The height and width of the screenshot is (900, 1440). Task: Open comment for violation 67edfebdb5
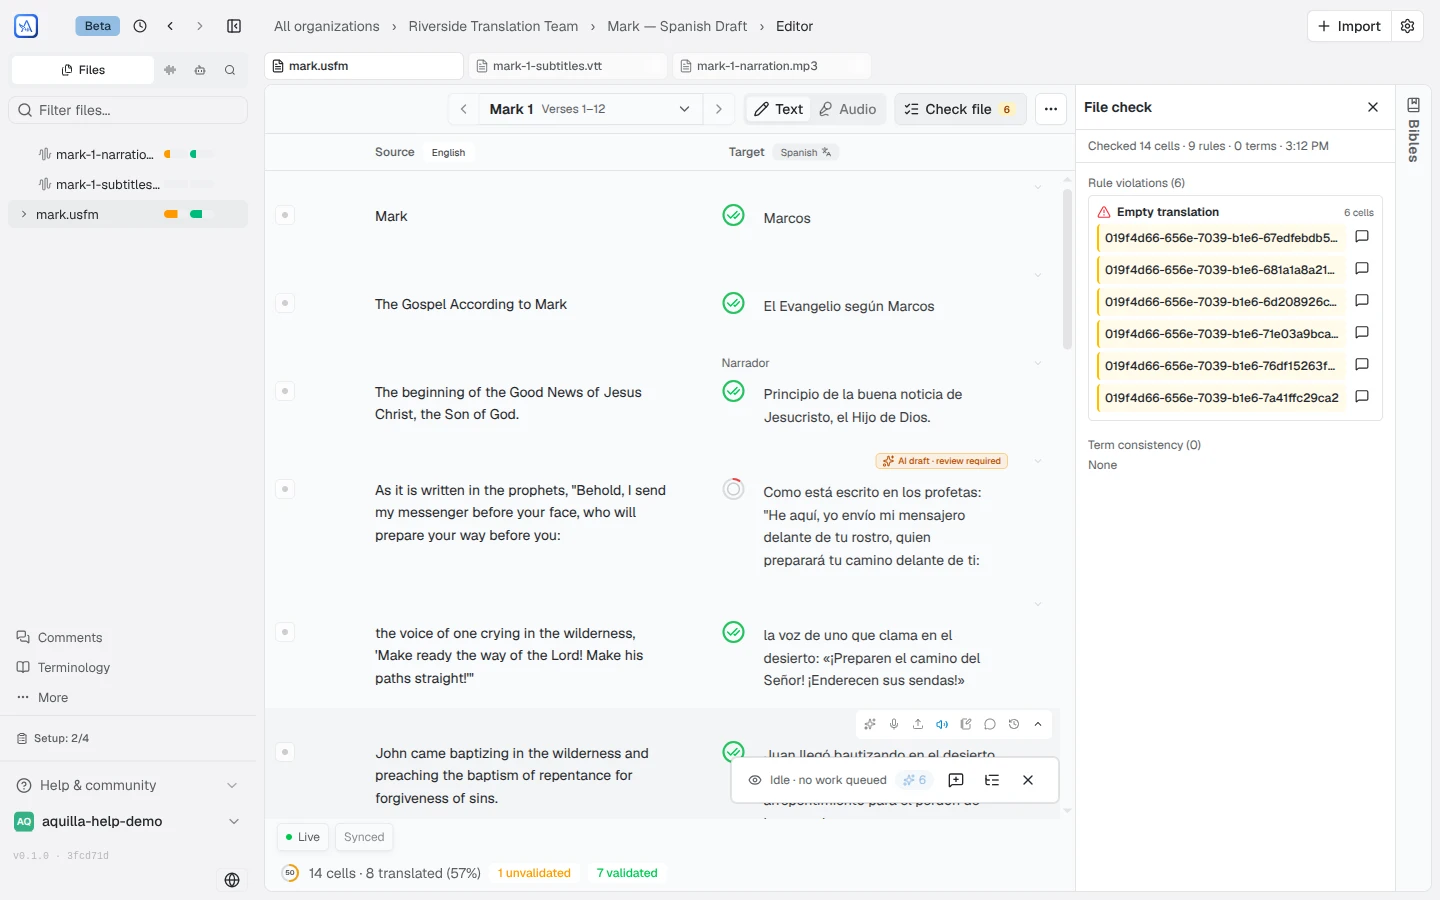[1362, 237]
